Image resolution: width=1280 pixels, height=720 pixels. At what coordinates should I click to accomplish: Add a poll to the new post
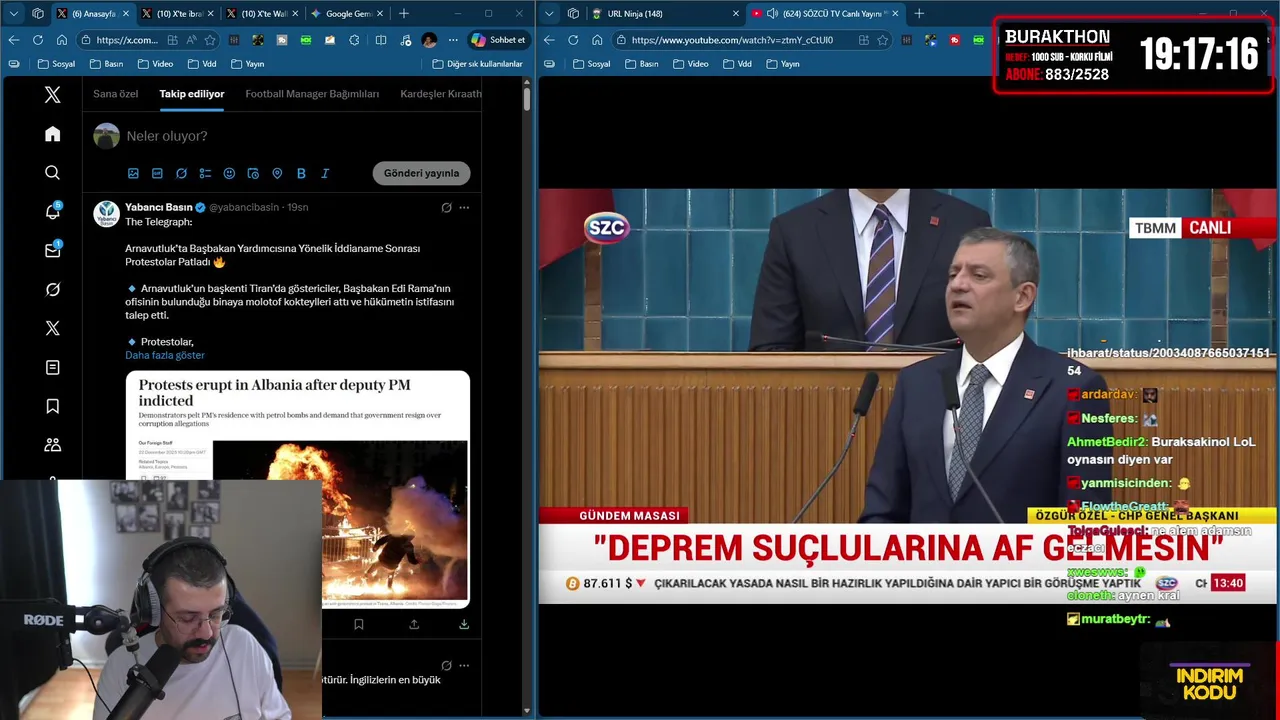tap(205, 173)
